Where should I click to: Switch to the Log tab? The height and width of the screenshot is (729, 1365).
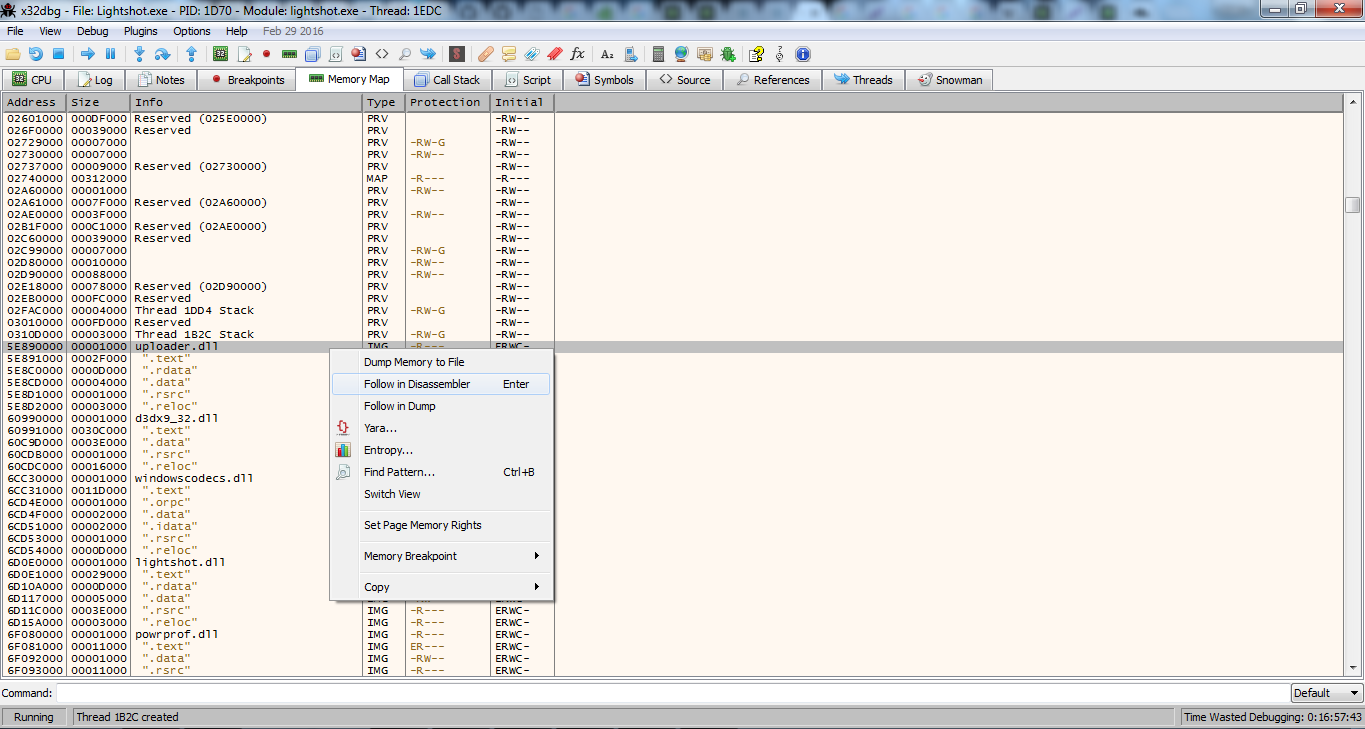95,80
